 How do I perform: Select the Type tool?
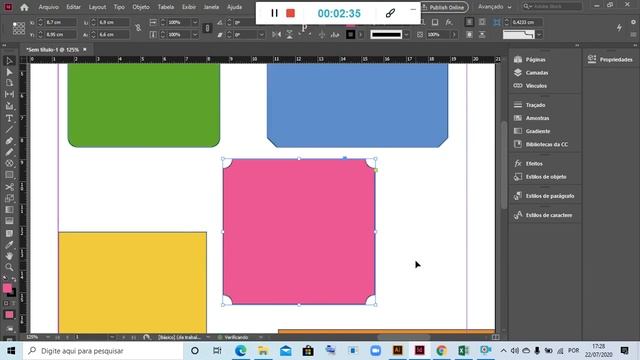(9, 118)
